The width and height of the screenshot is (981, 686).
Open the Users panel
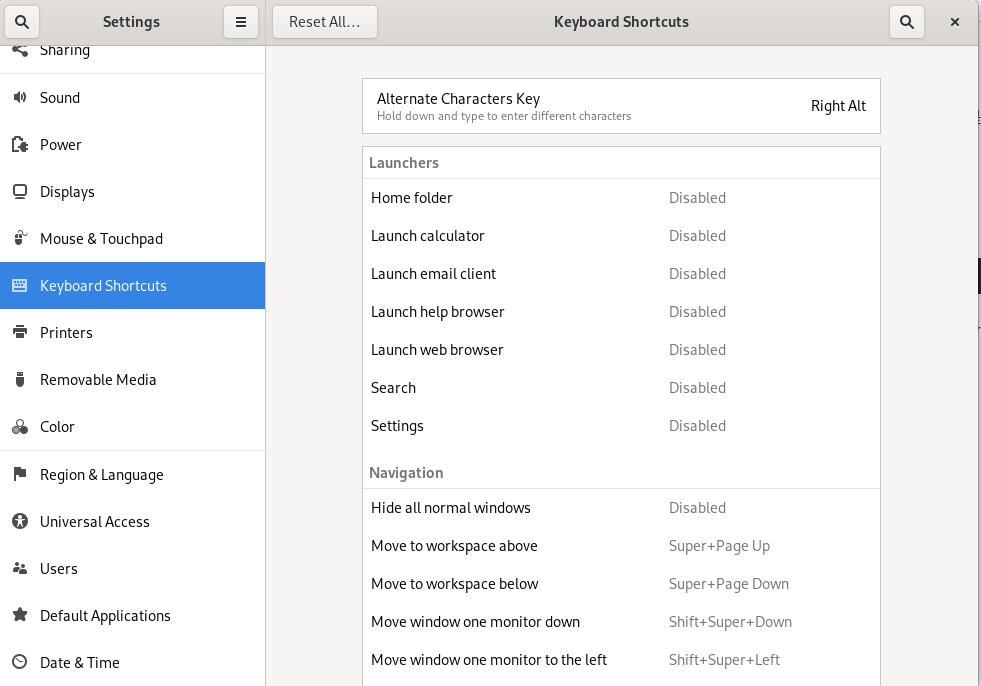point(58,569)
